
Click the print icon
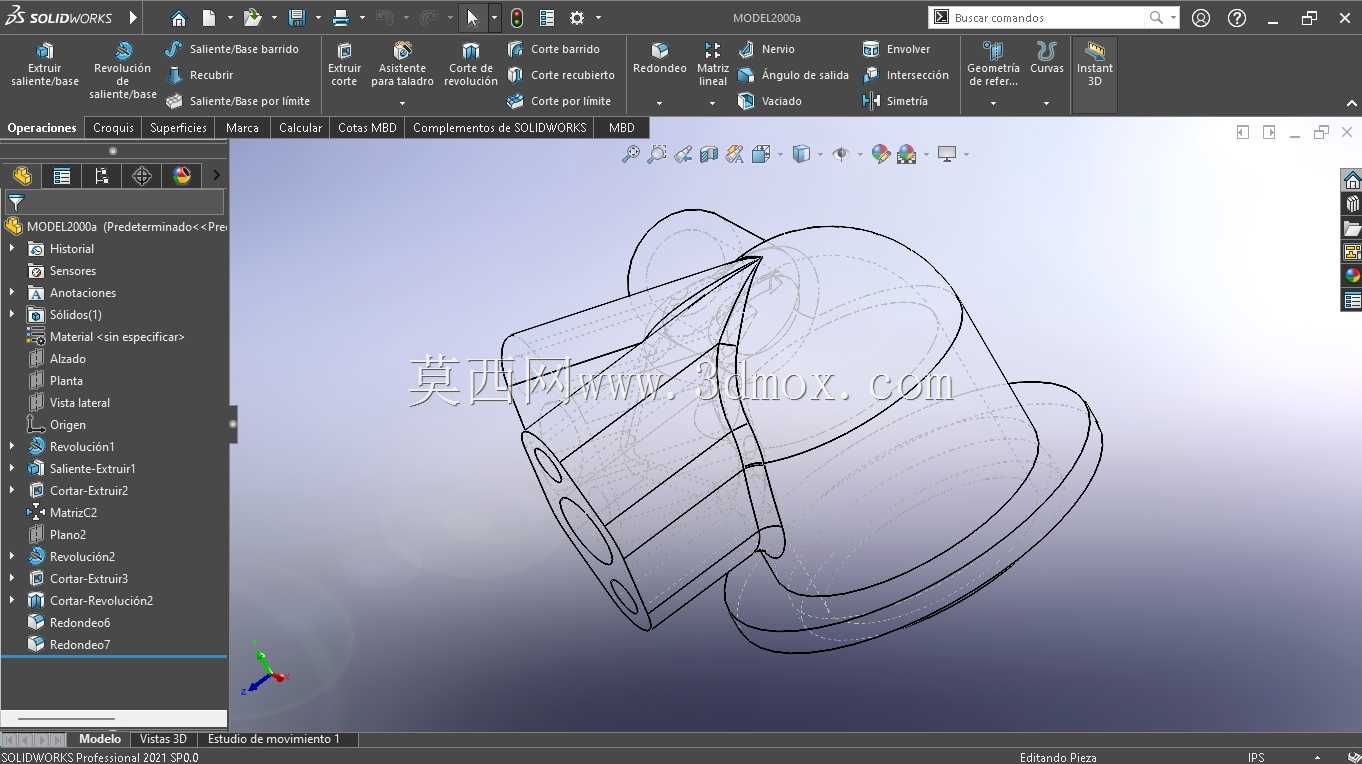click(x=341, y=18)
